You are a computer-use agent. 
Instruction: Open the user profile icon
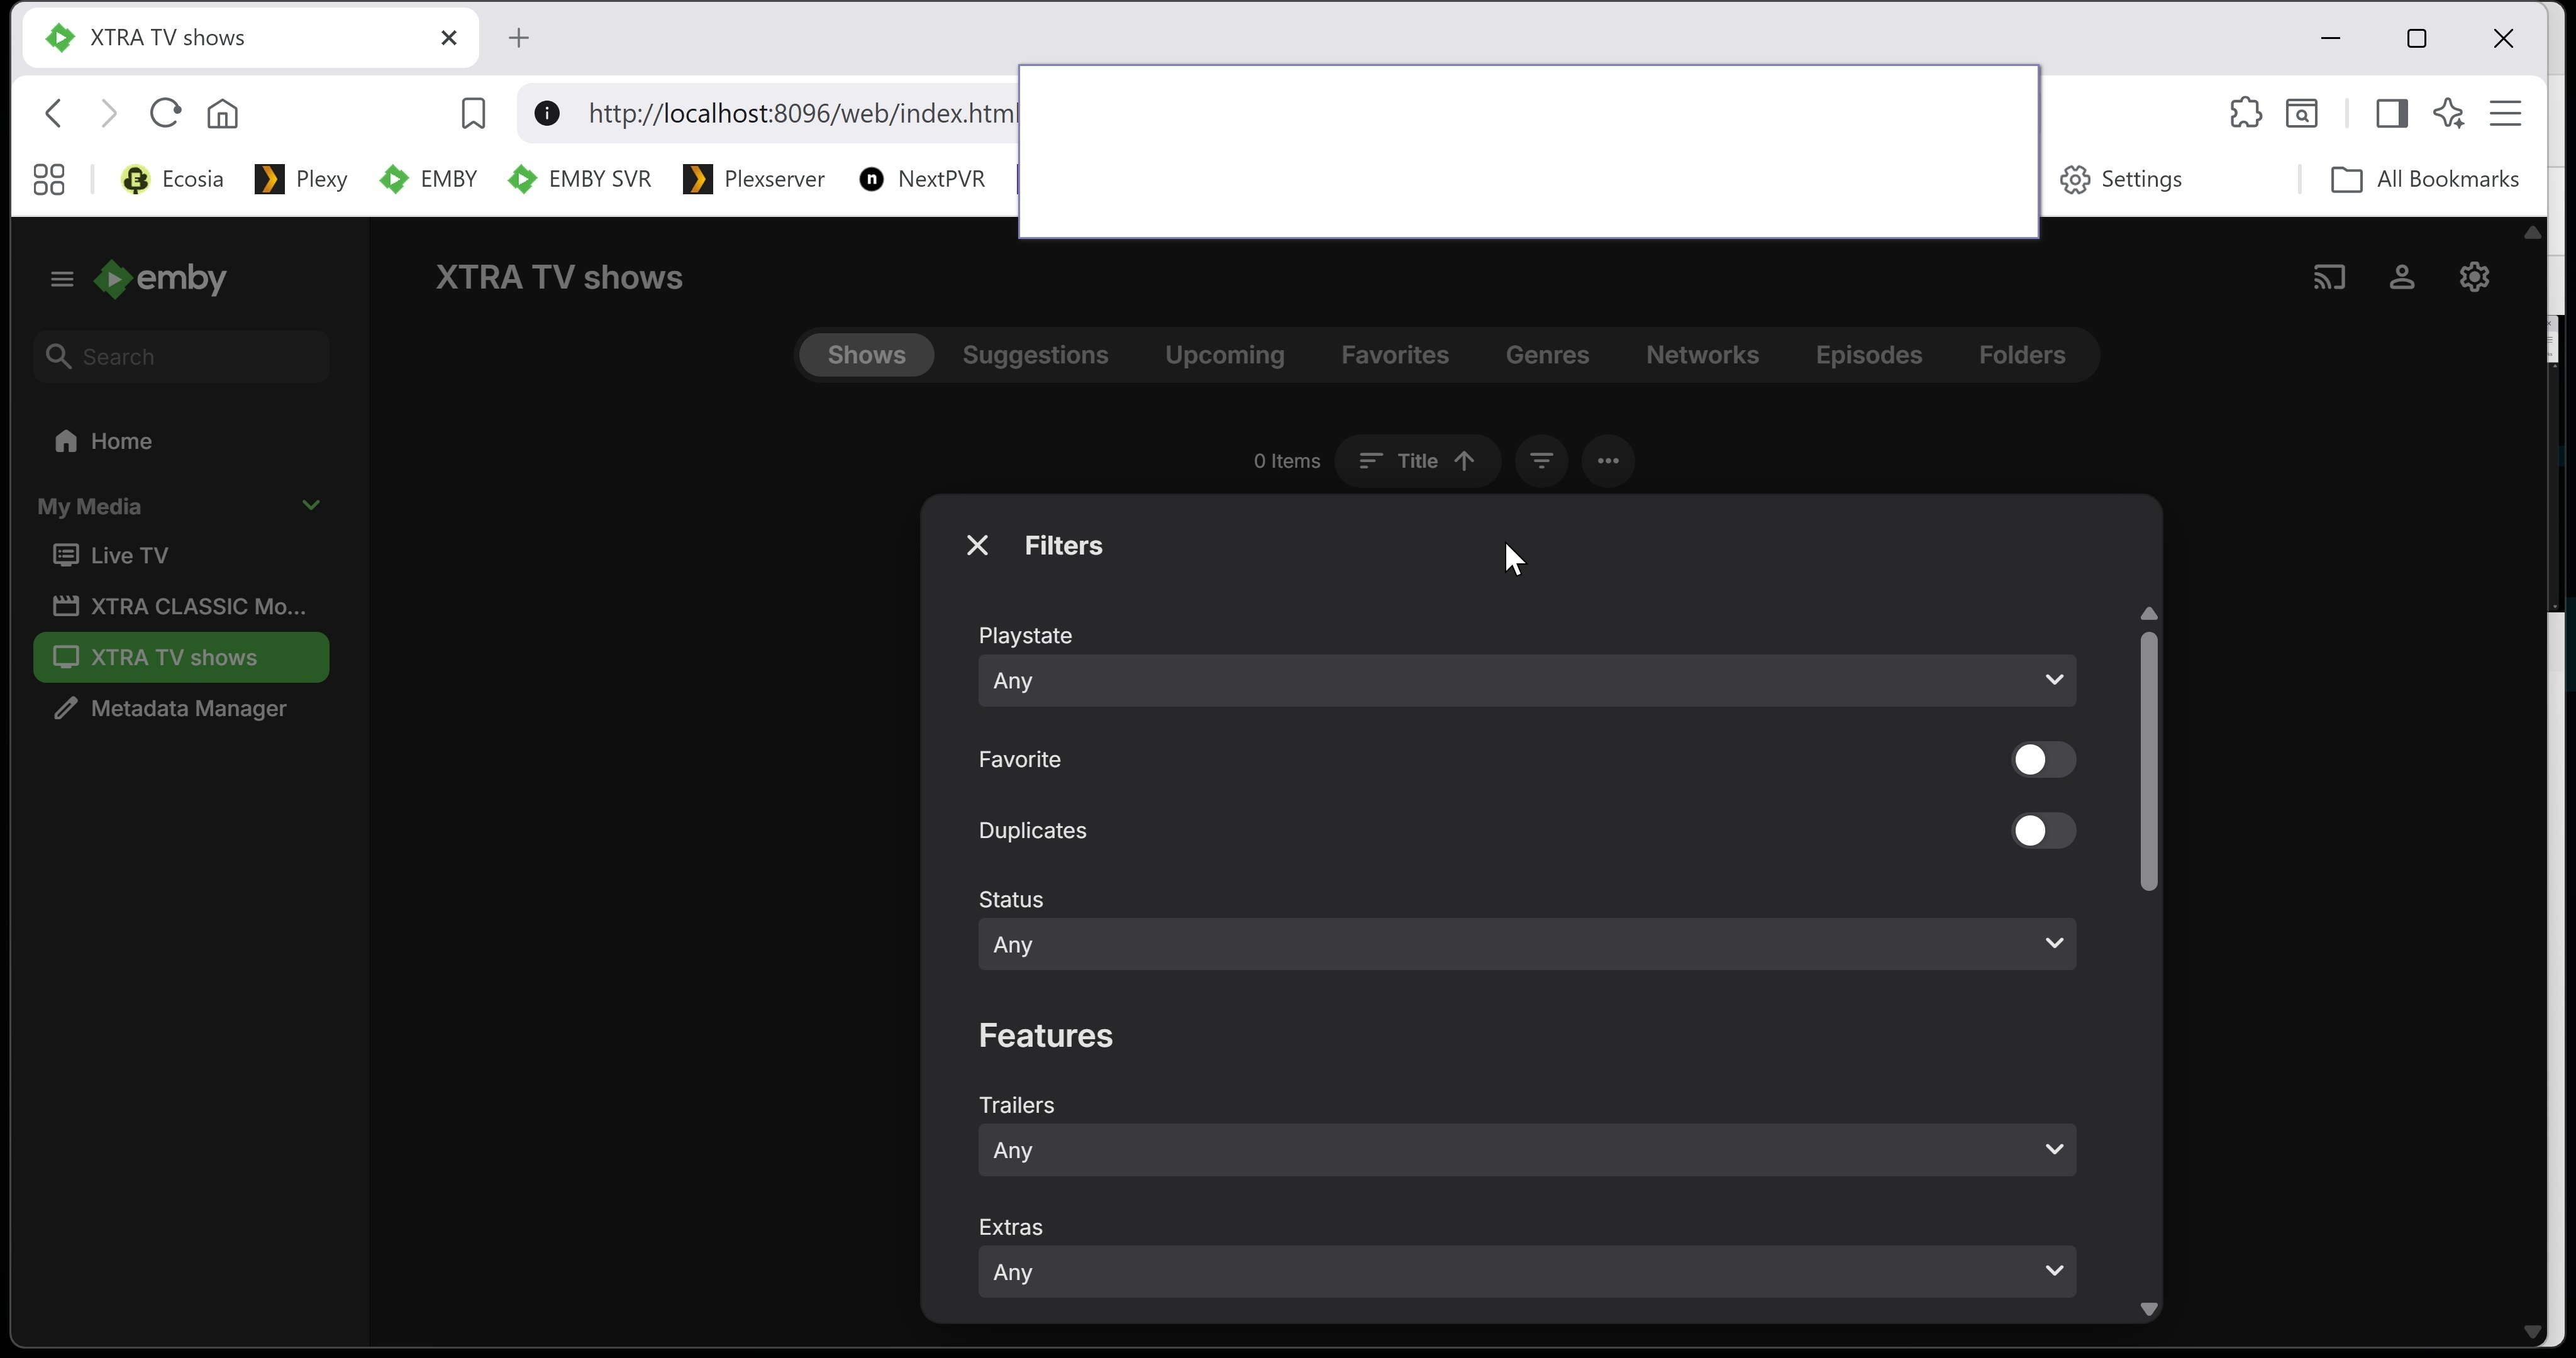(x=2402, y=277)
